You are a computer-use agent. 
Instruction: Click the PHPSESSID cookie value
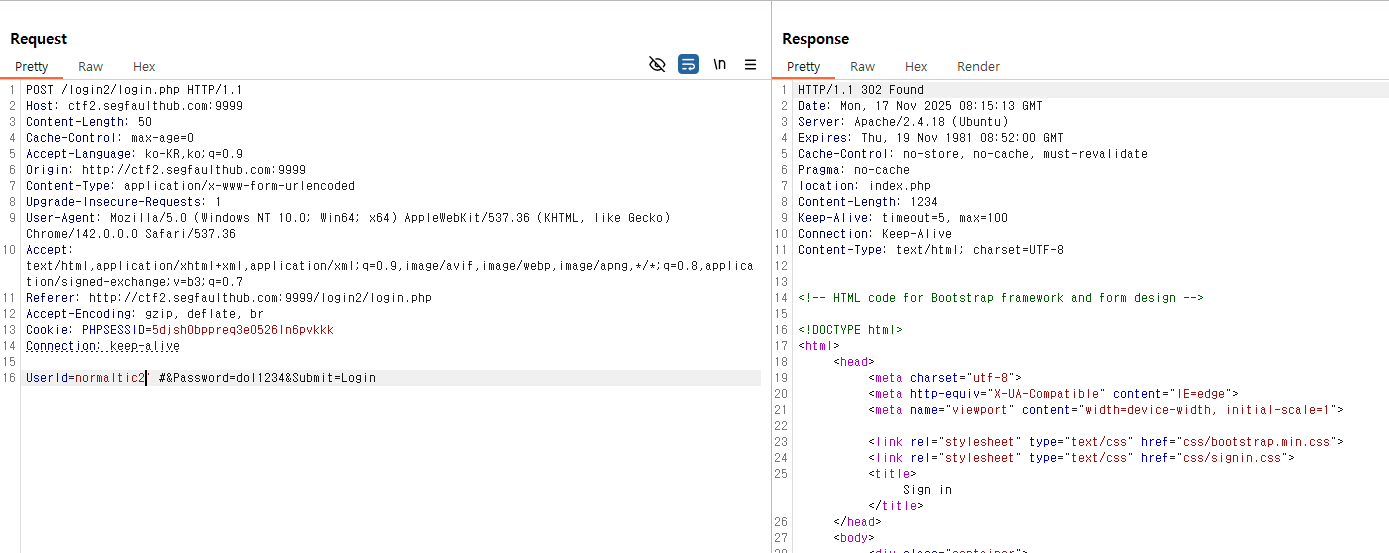(243, 330)
